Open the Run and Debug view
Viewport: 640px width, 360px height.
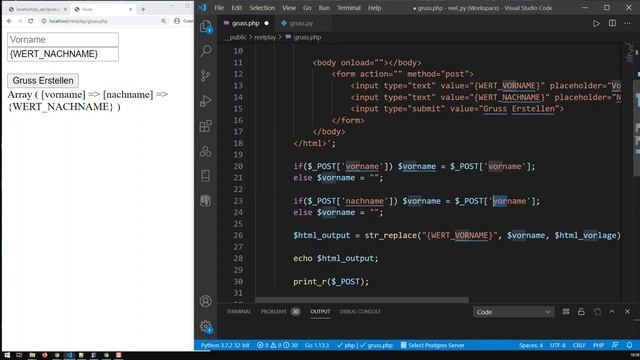(206, 101)
